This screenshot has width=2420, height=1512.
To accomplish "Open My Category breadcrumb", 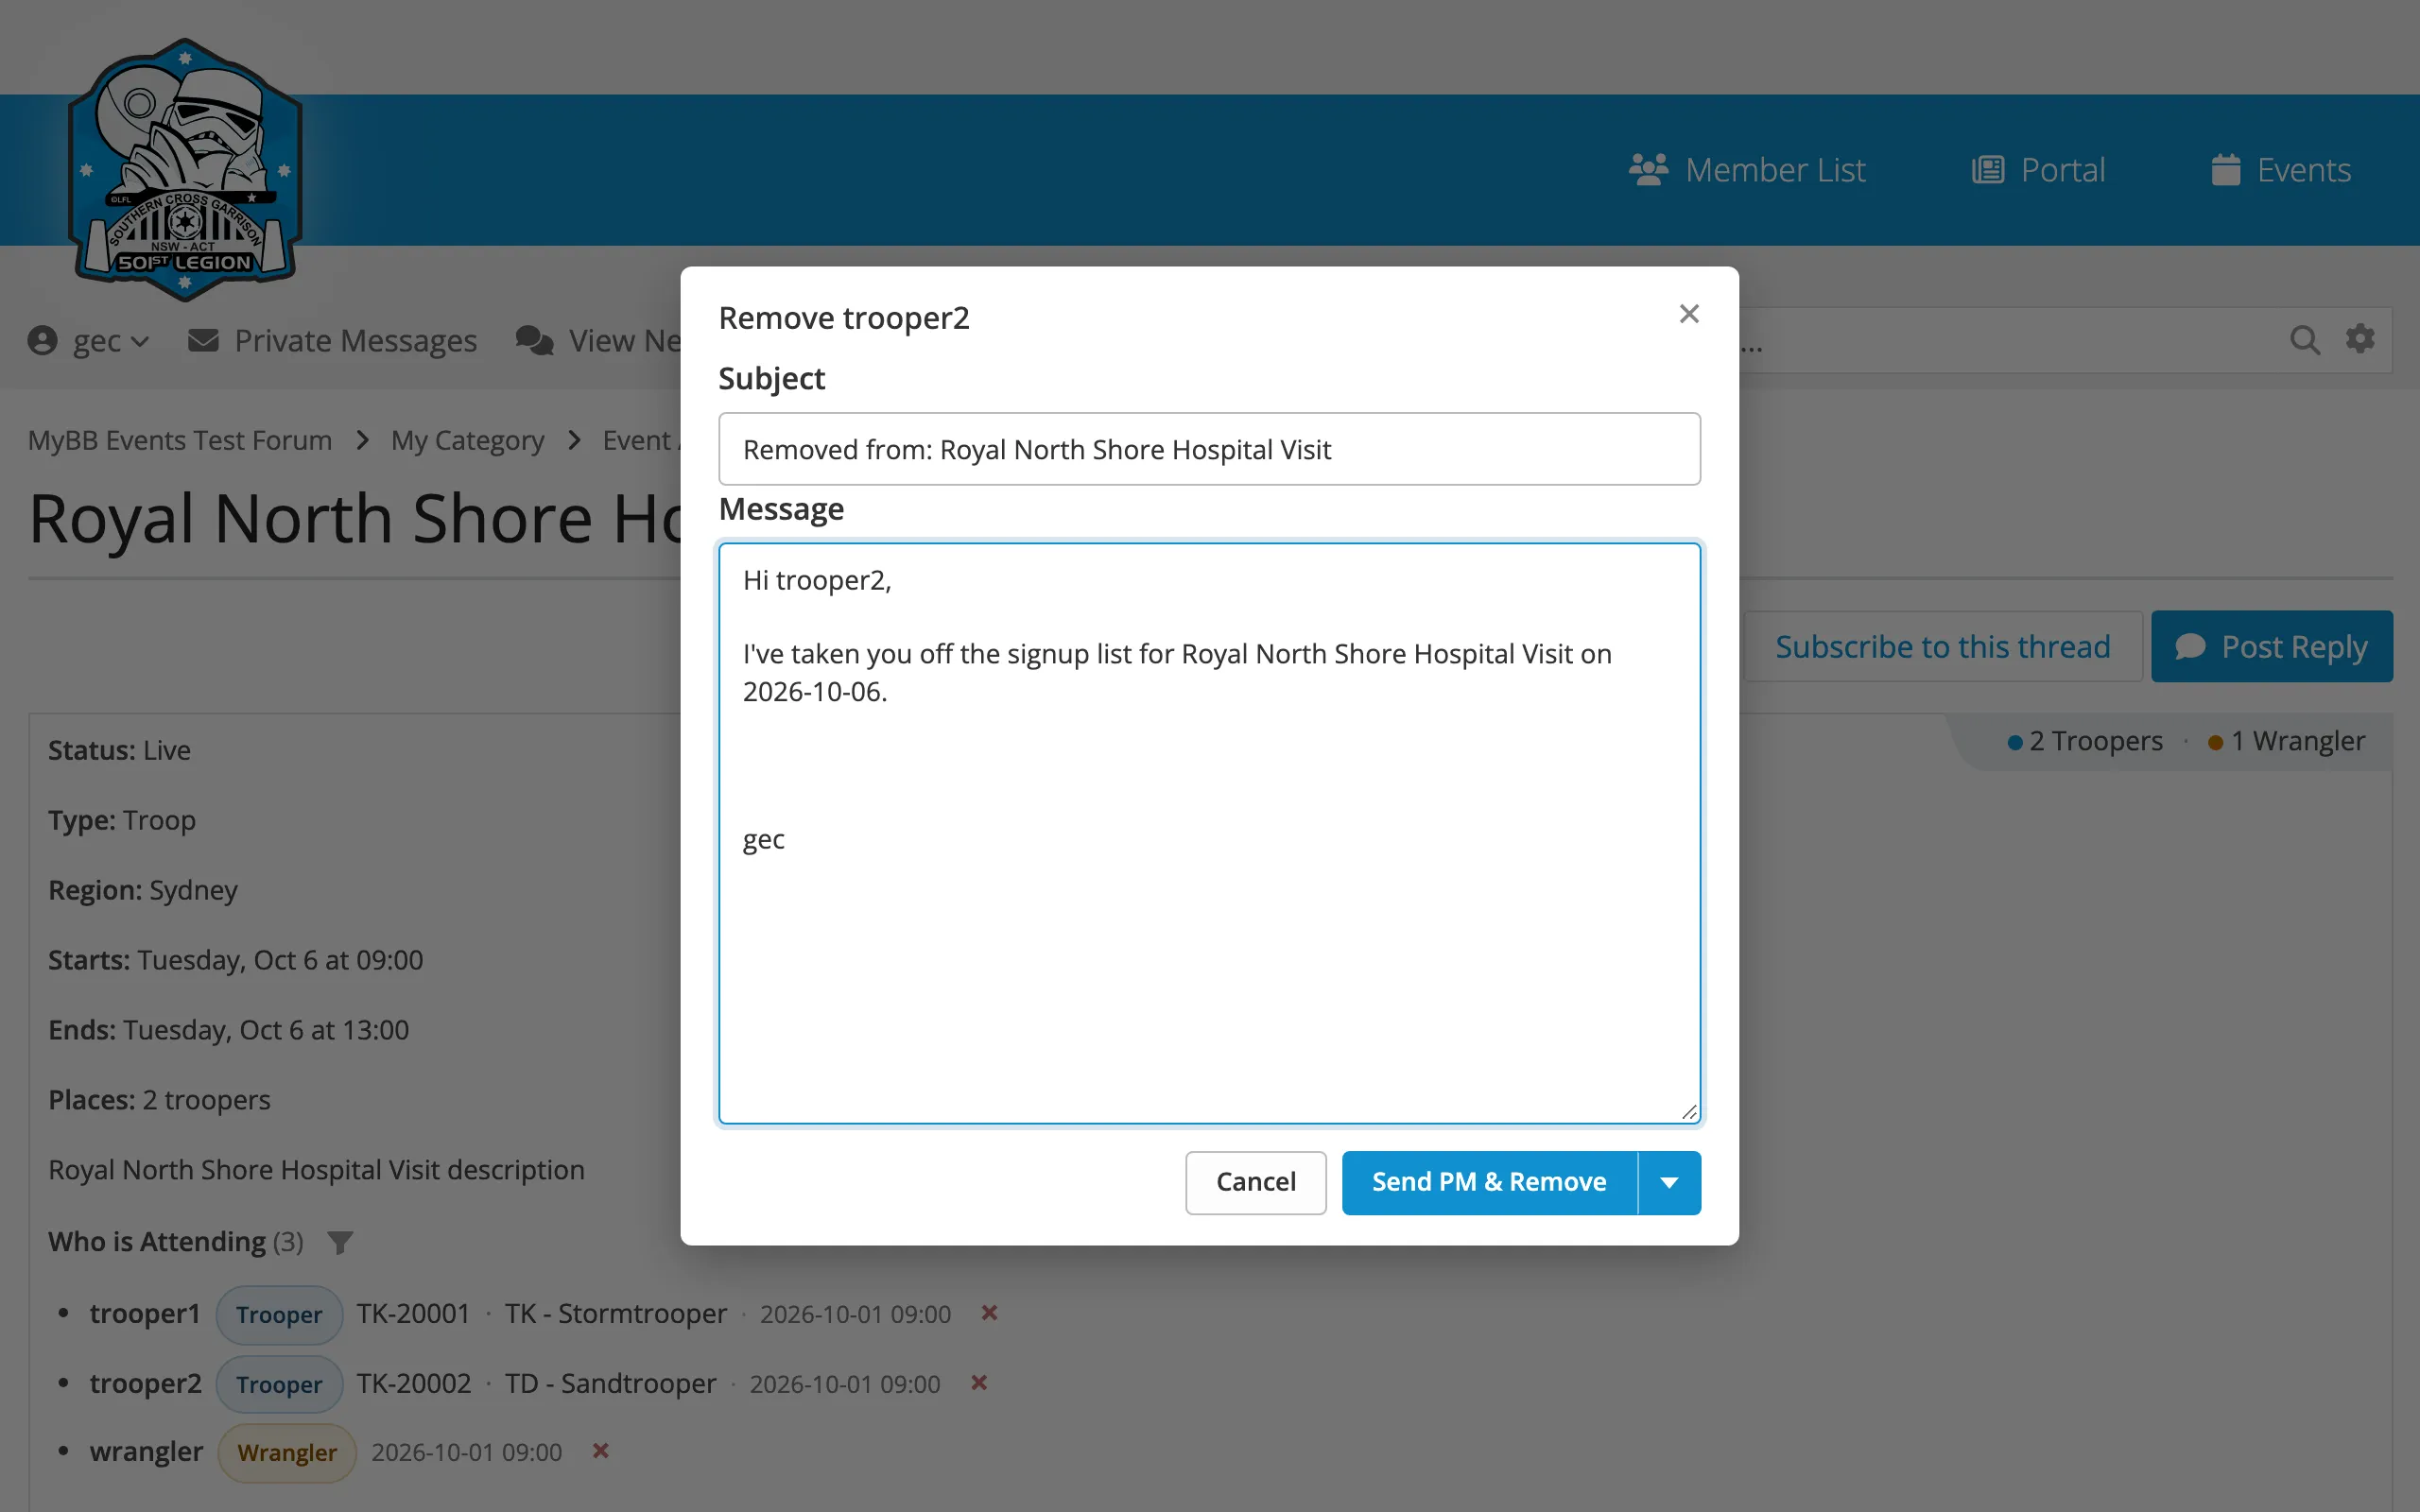I will 468,440.
